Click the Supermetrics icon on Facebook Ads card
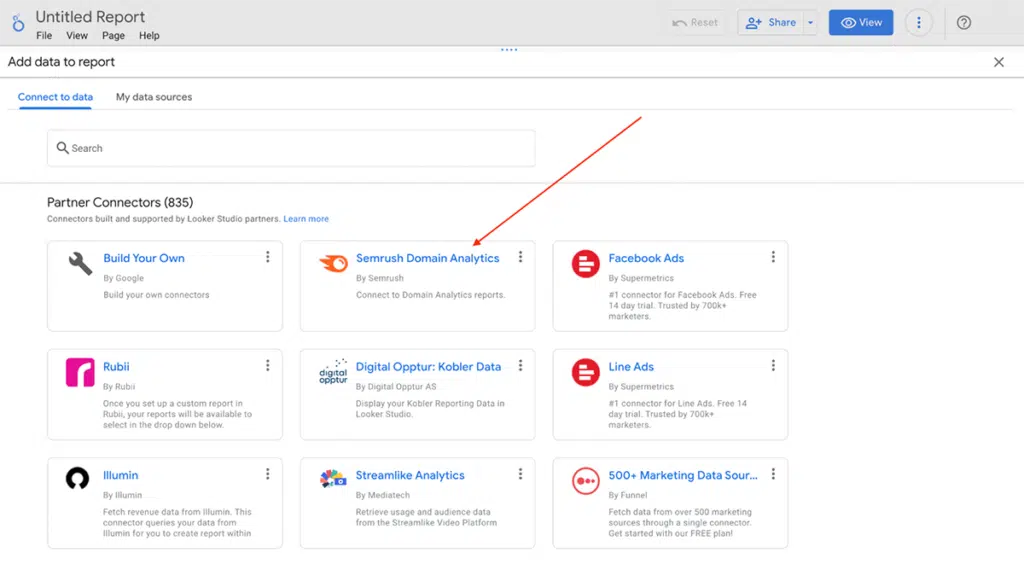 coord(586,264)
